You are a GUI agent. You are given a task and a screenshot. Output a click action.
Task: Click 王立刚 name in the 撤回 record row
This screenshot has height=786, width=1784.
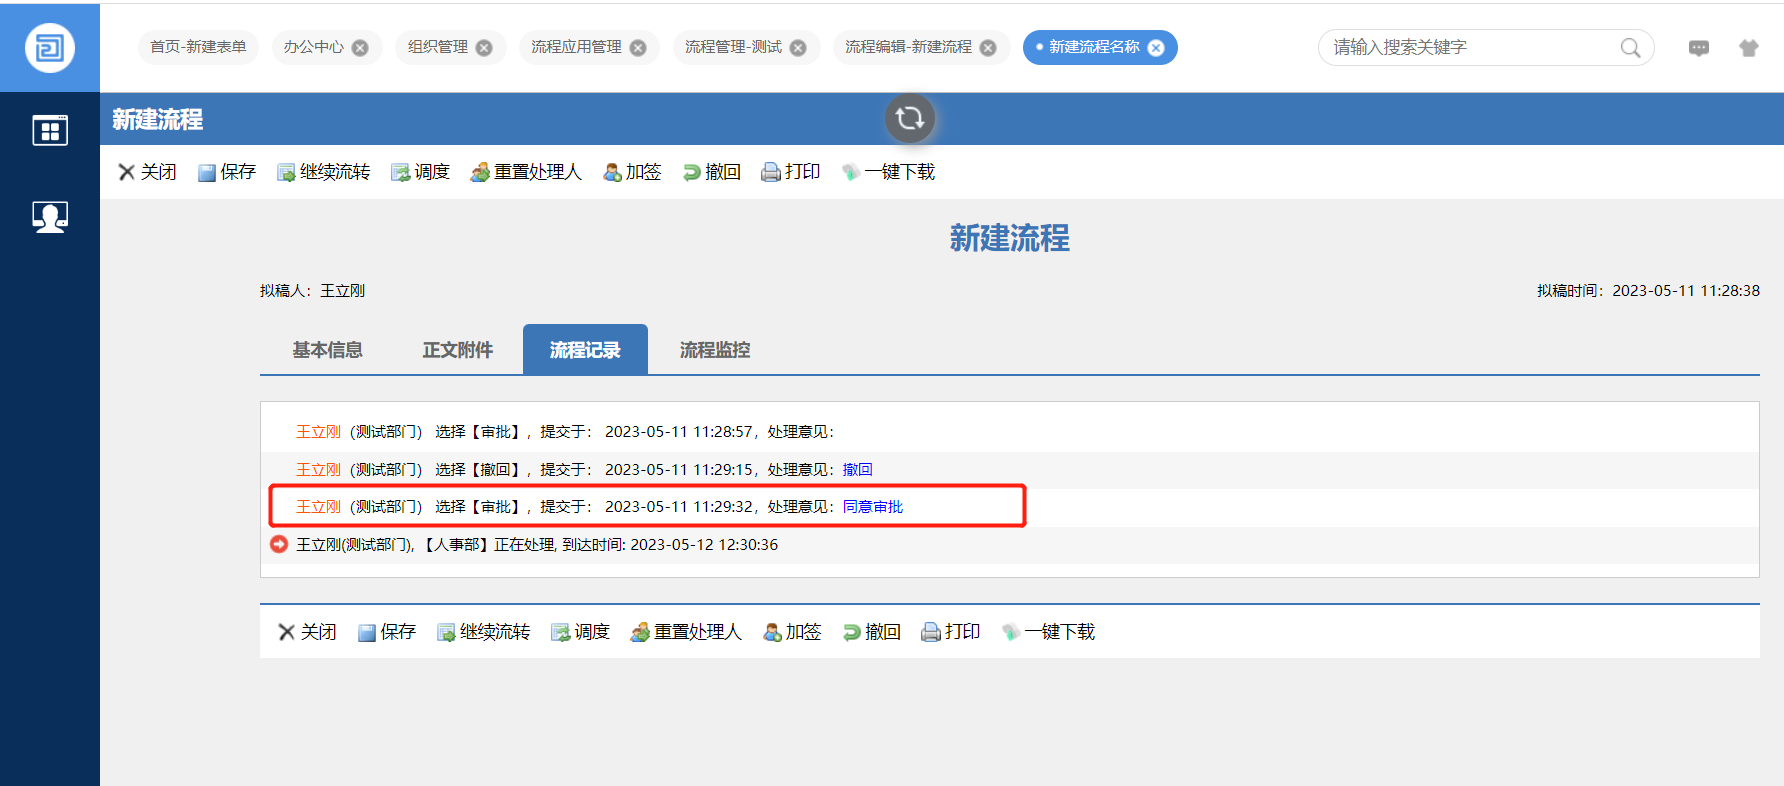[318, 470]
